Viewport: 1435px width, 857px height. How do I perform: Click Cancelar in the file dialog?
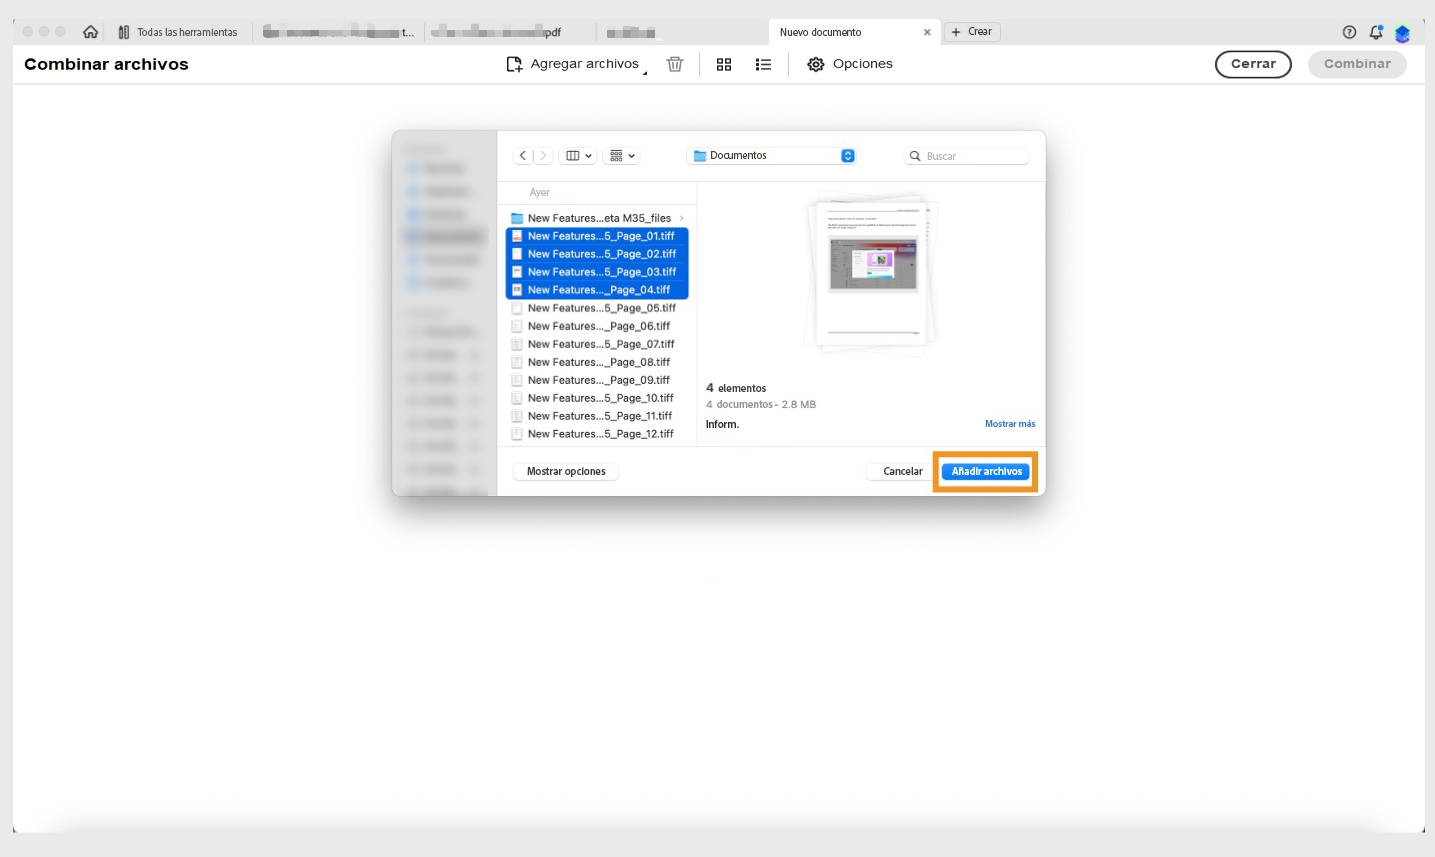(902, 471)
